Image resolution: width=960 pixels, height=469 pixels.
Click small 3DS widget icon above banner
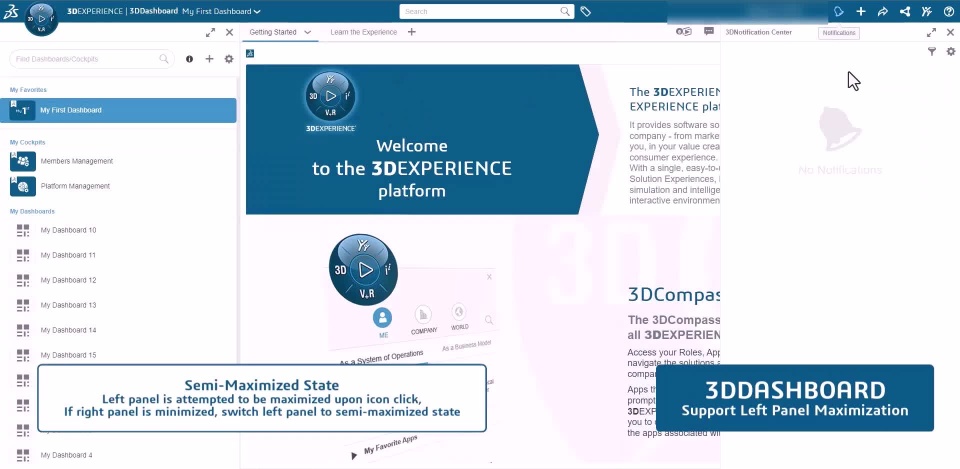(250, 53)
